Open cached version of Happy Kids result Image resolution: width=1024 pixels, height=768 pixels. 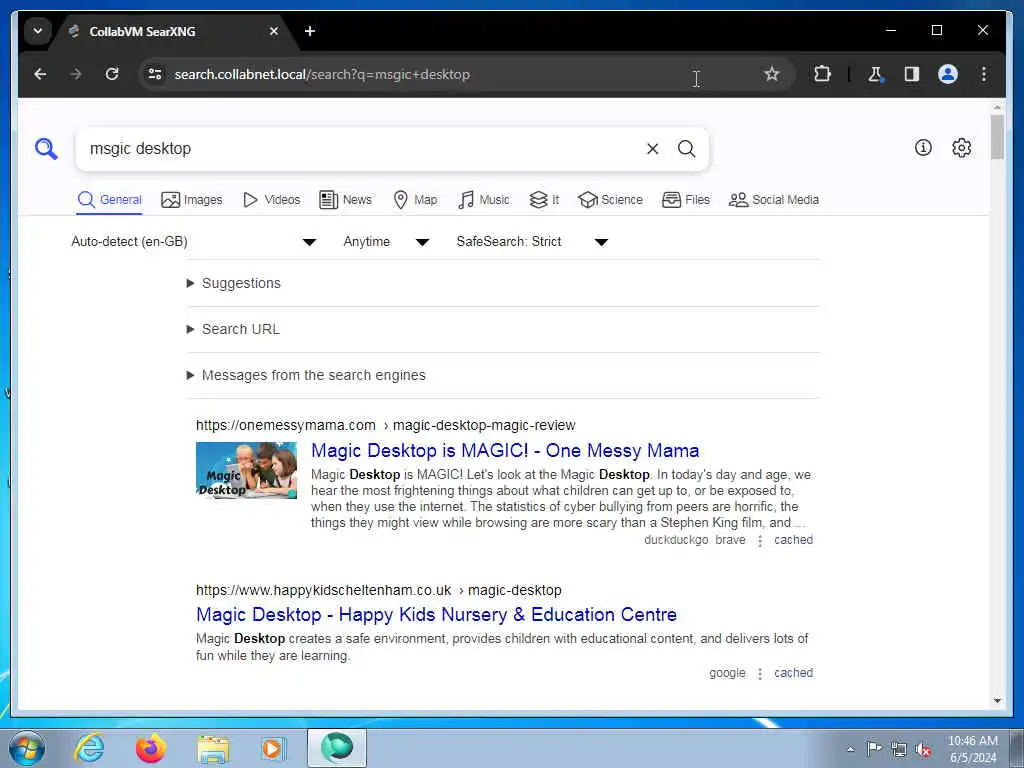(x=793, y=673)
